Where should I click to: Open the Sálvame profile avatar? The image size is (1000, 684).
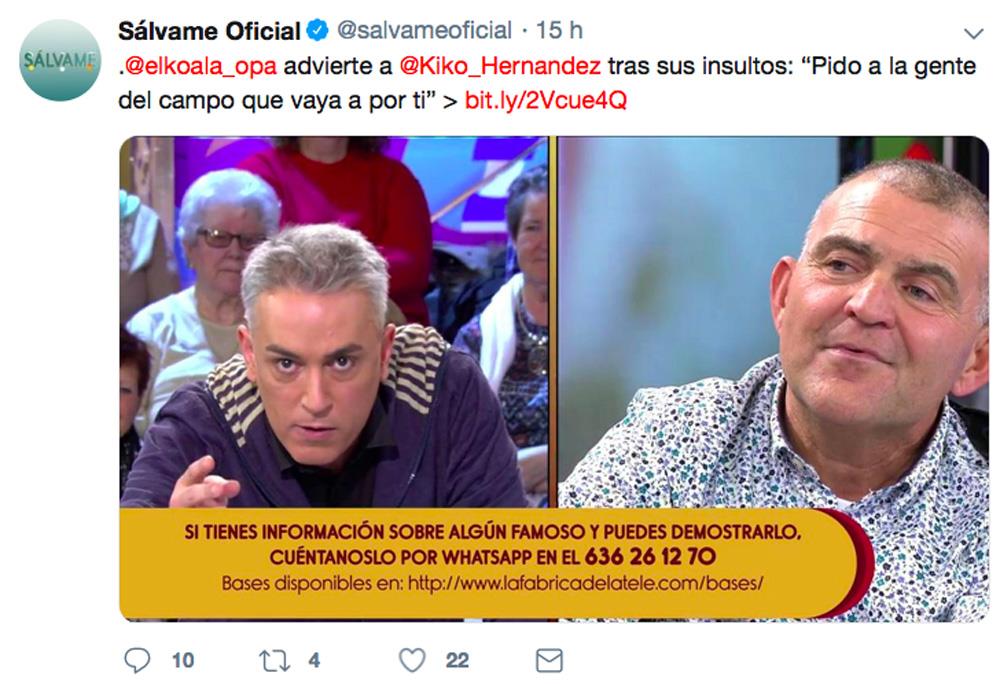point(60,60)
